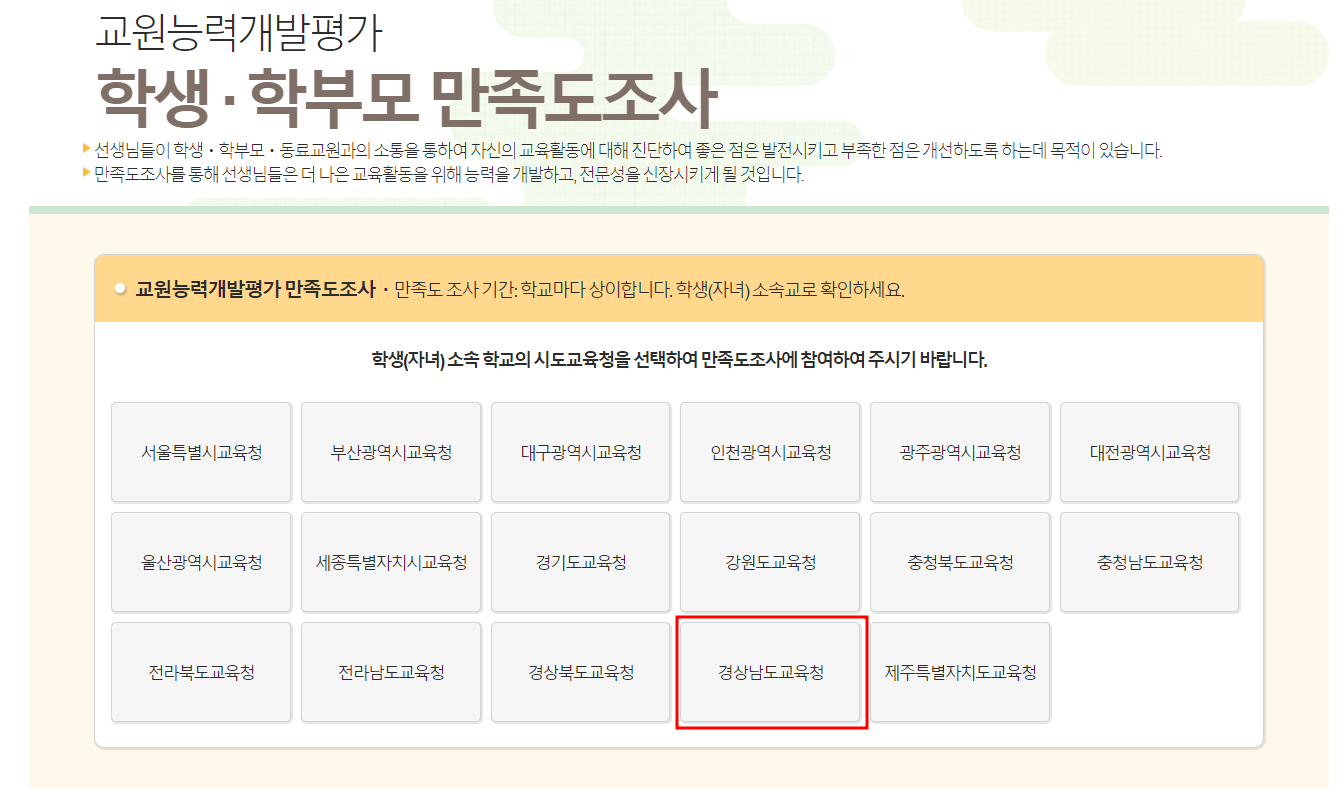Screen dimensions: 1342x788
Task: Select 광주광역시교육청 button
Action: (960, 452)
